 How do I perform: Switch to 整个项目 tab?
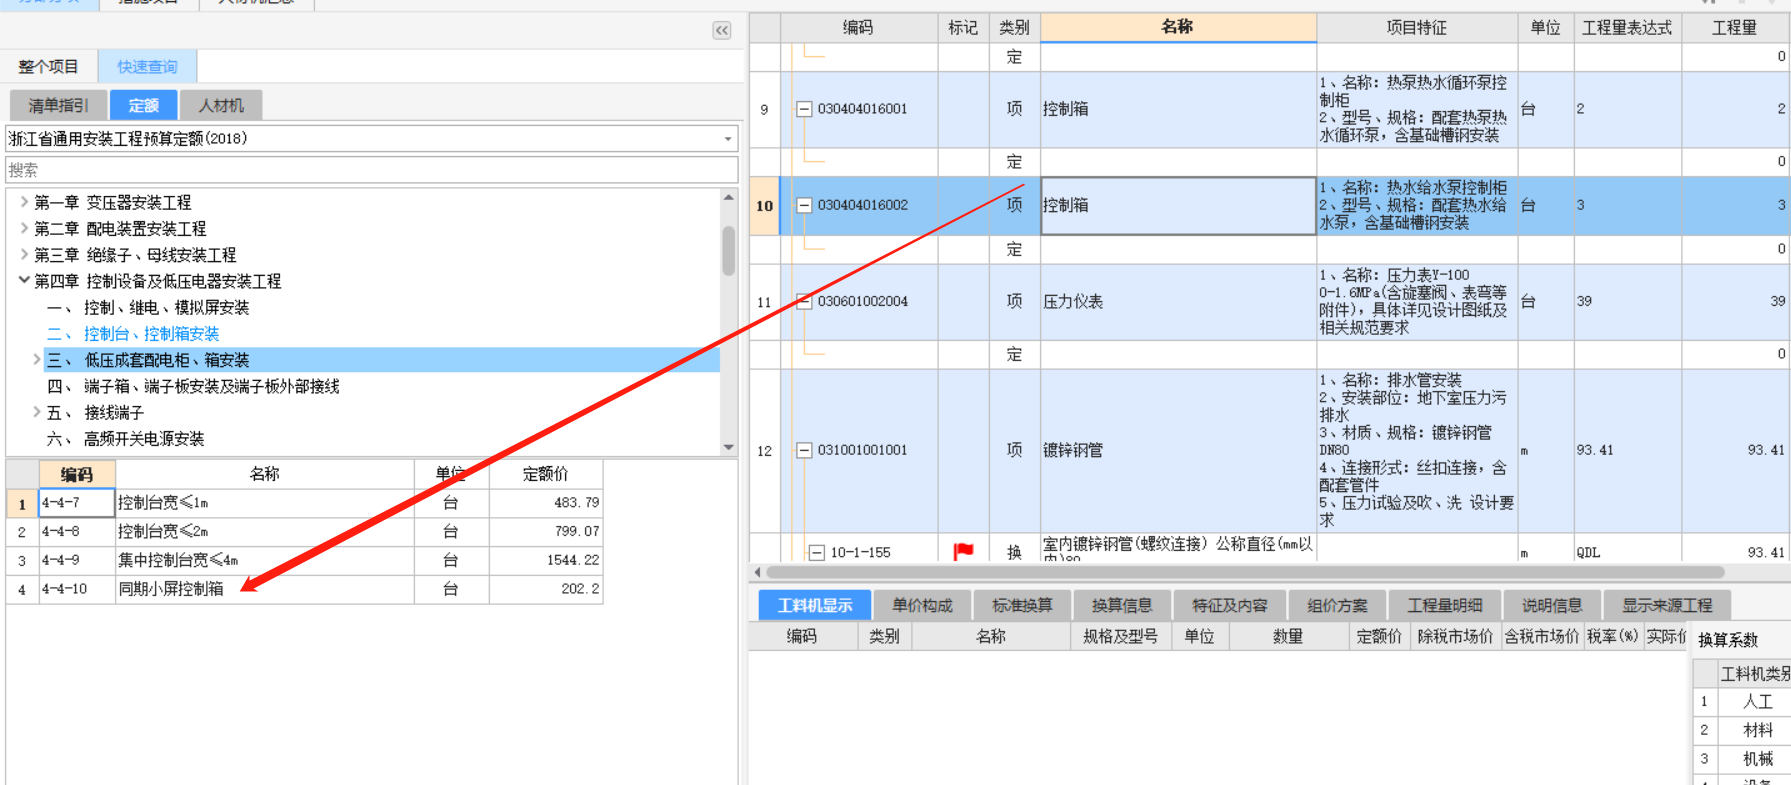coord(48,67)
